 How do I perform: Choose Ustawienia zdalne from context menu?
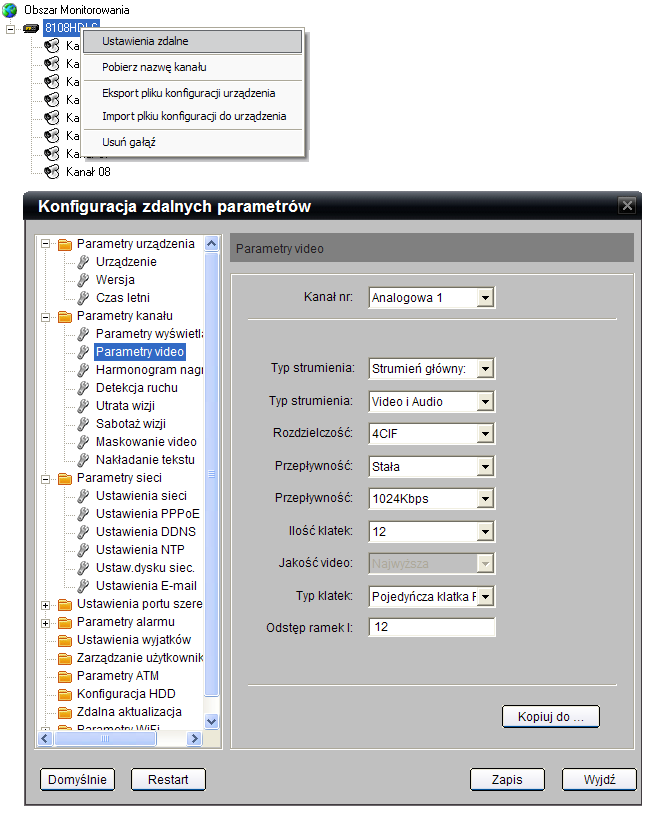tap(192, 42)
